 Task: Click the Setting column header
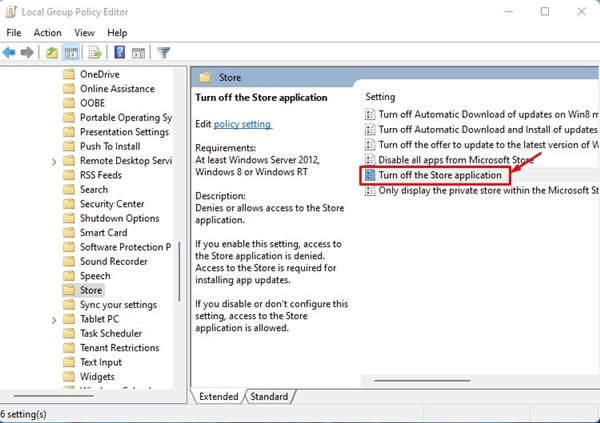[380, 97]
